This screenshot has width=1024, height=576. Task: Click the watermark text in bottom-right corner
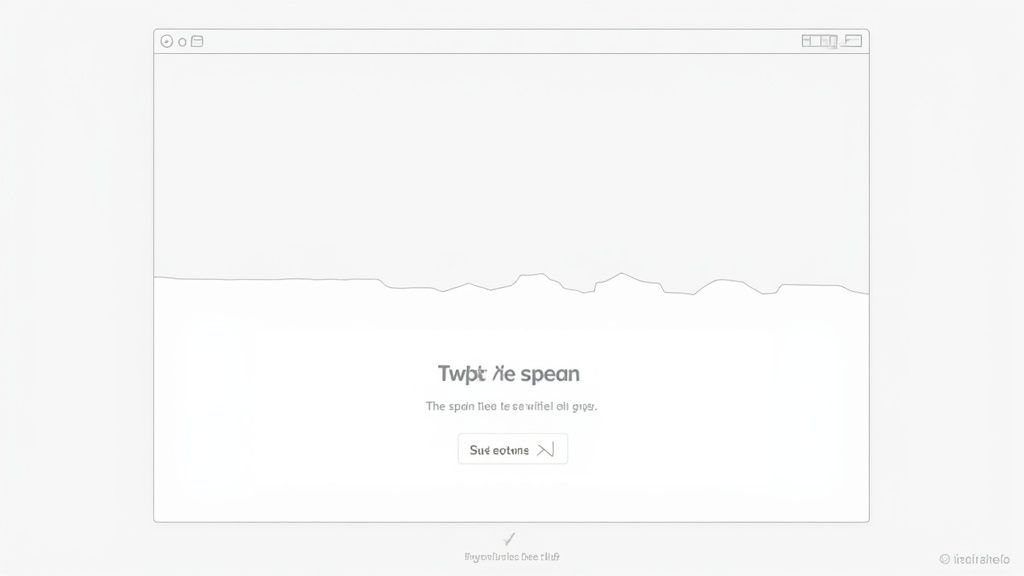981,559
